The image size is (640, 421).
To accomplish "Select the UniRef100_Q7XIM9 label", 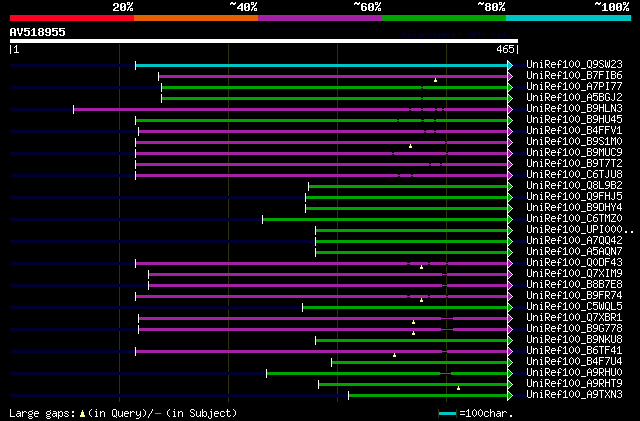I will pyautogui.click(x=574, y=274).
